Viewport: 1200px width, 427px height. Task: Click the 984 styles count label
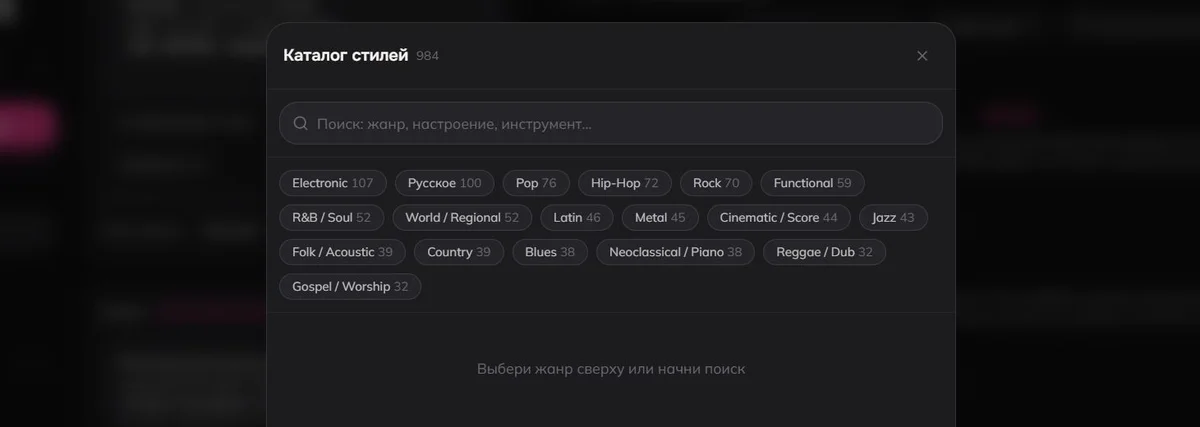pyautogui.click(x=427, y=56)
